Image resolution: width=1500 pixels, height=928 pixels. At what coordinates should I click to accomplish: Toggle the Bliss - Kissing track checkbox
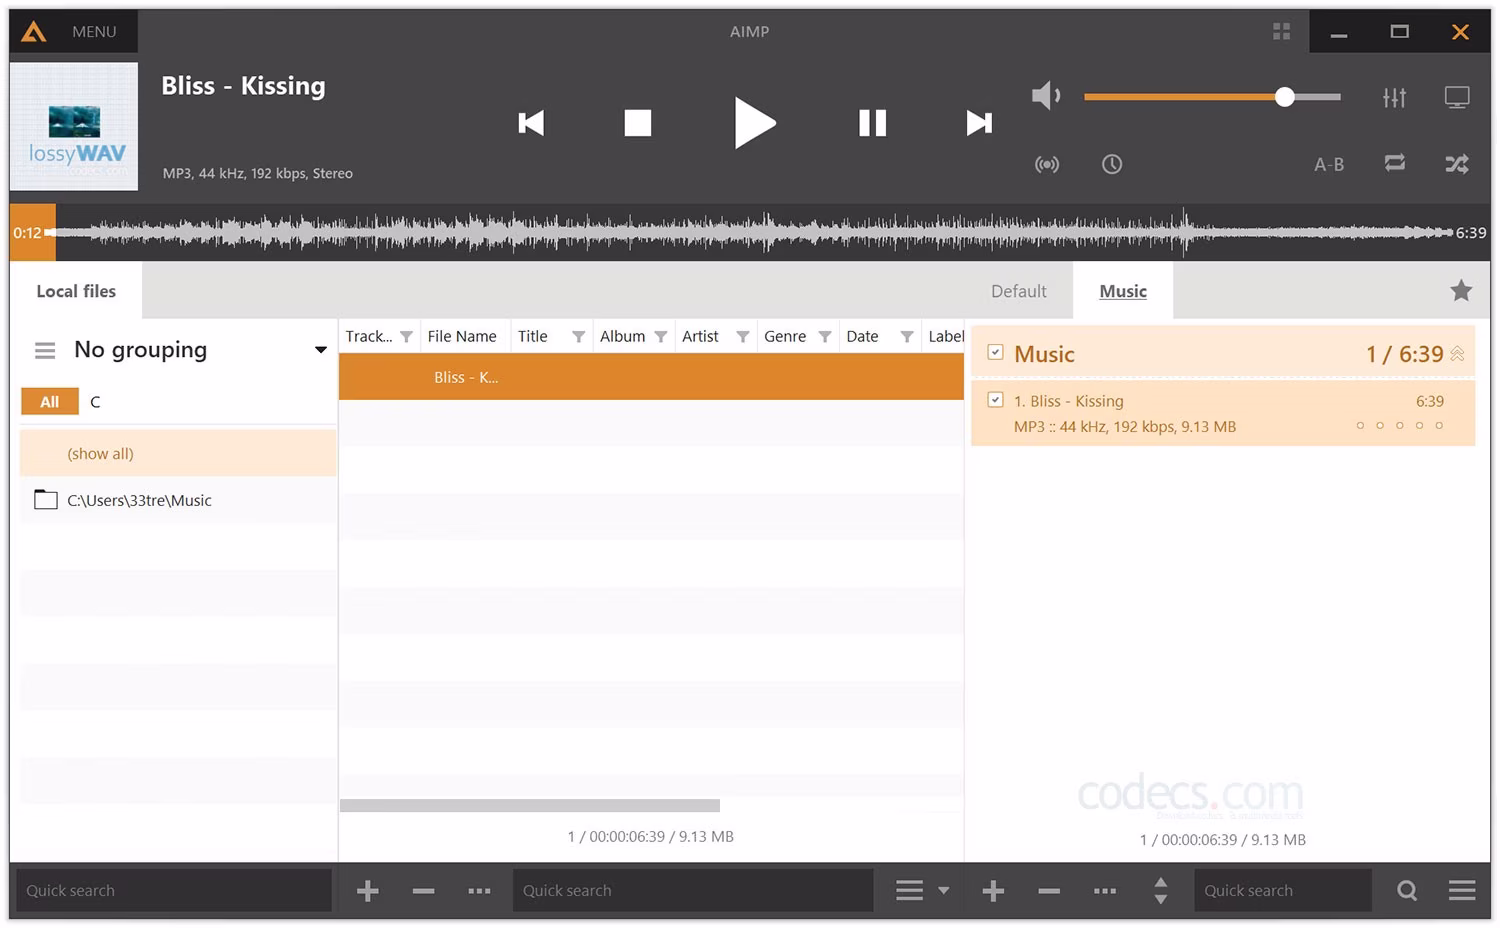click(995, 400)
